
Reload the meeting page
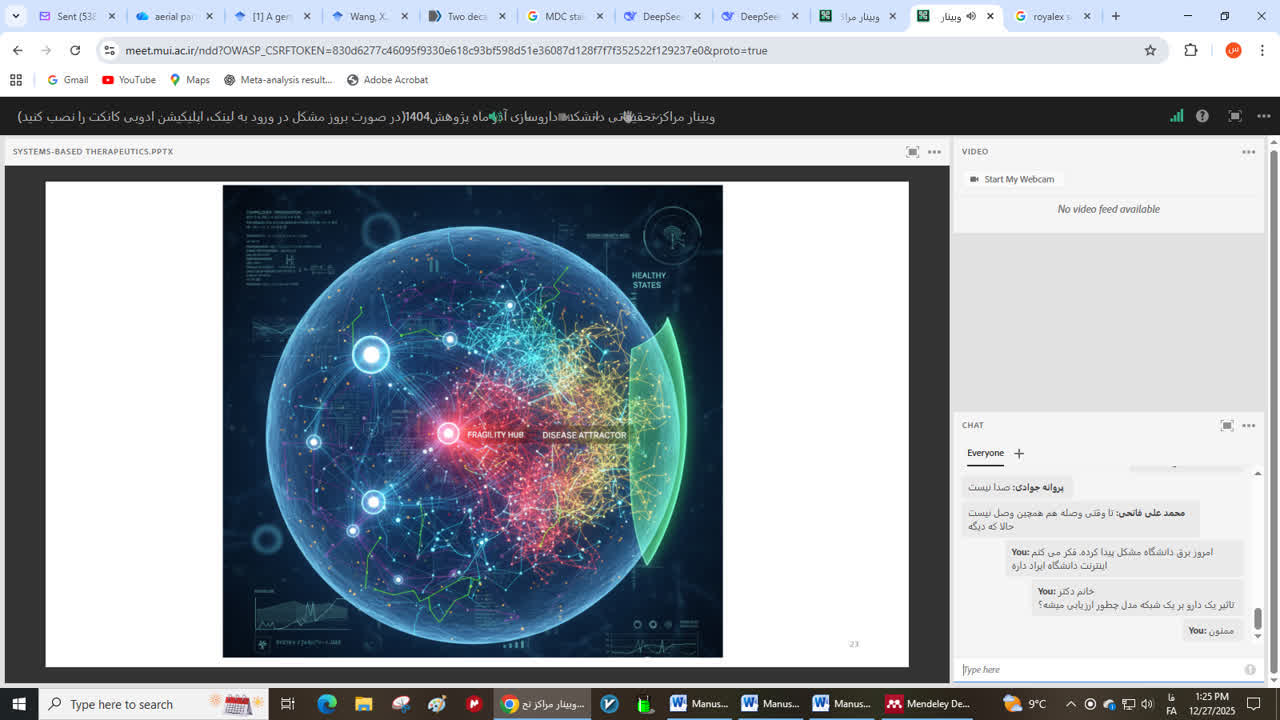pos(75,50)
